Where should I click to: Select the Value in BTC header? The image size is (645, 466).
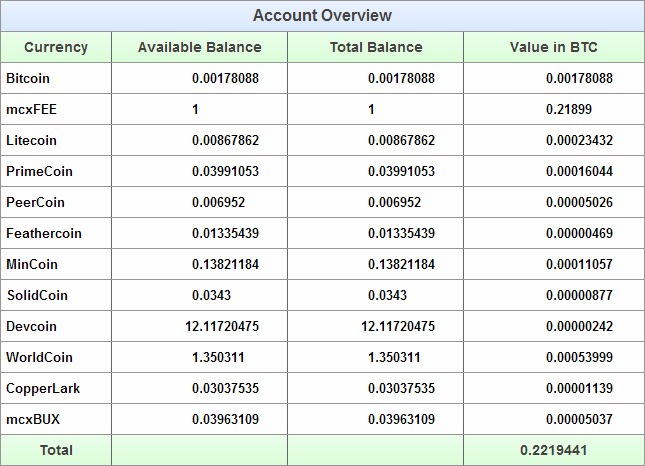click(x=554, y=47)
